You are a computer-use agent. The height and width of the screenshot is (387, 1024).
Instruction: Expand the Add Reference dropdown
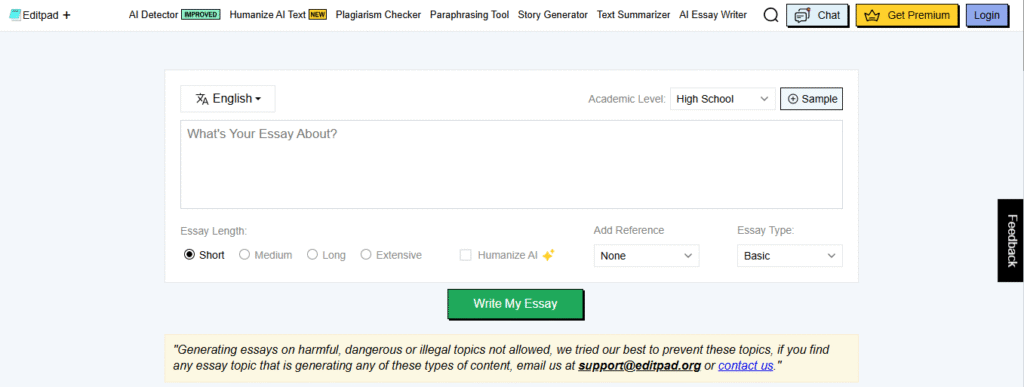(646, 256)
